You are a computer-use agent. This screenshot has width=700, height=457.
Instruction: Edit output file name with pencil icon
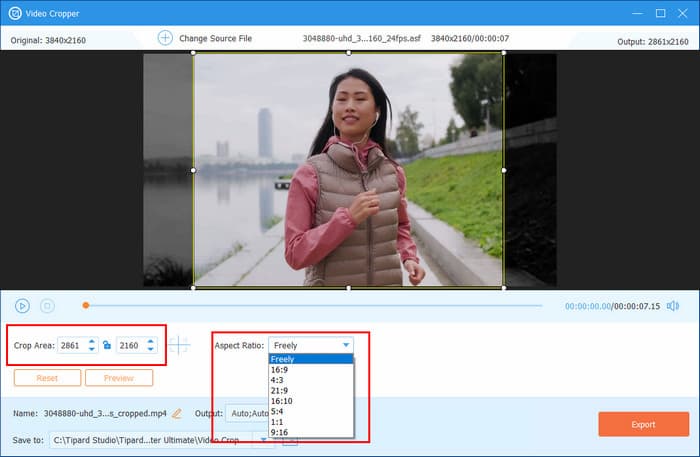(x=177, y=413)
